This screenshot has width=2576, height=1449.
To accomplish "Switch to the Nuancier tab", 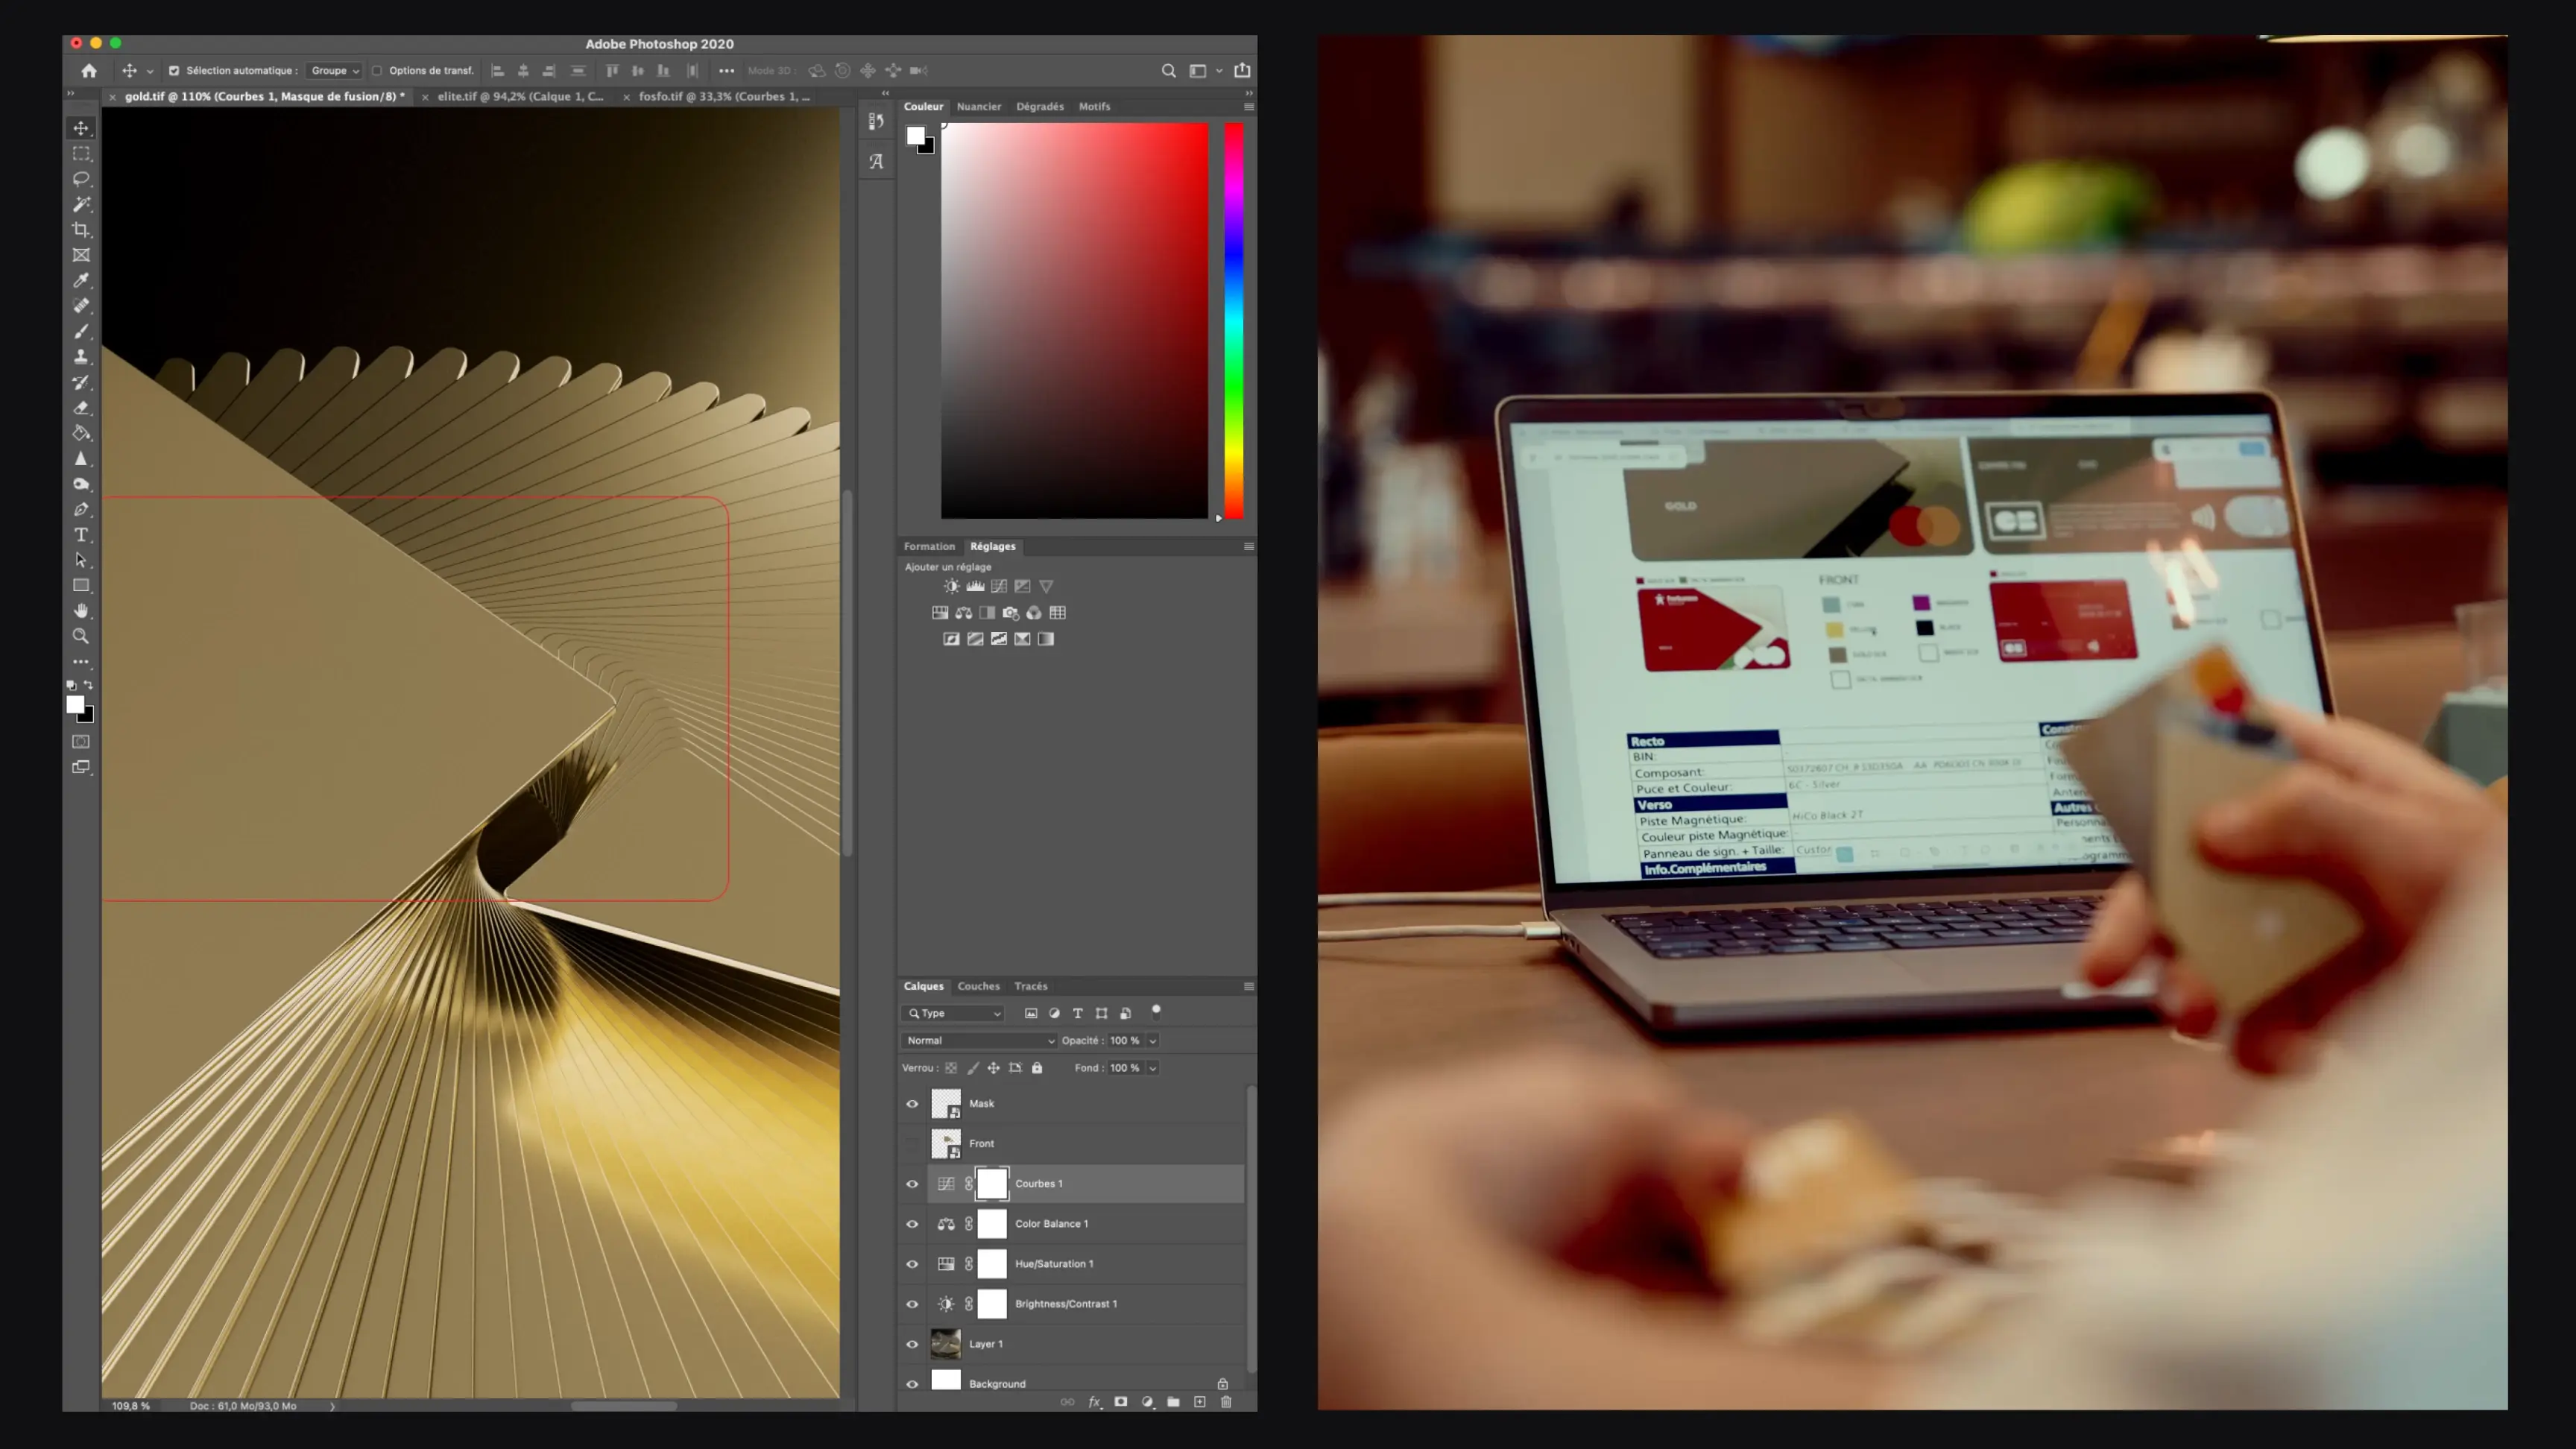I will [978, 106].
